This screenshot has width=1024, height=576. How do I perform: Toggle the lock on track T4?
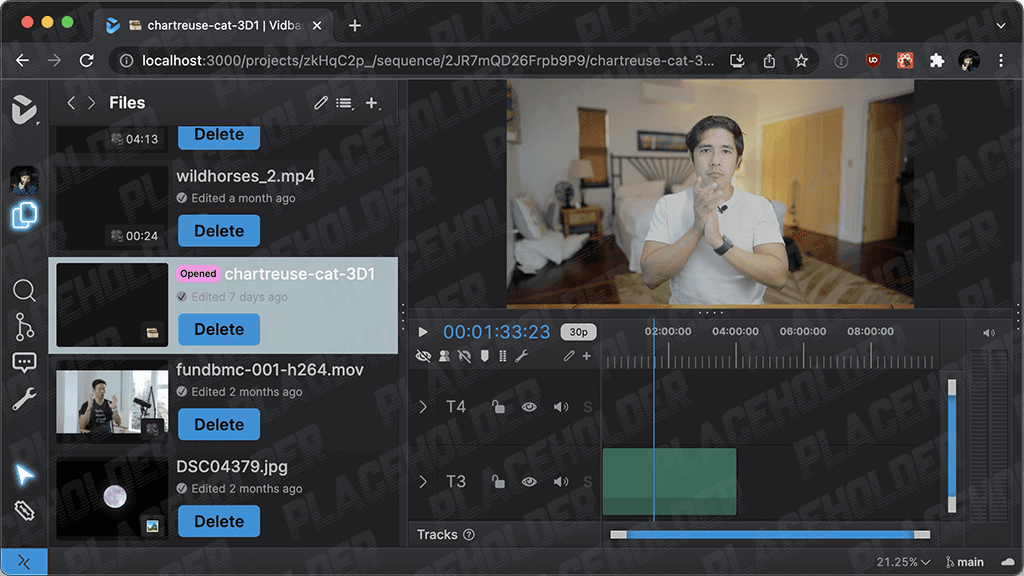[x=498, y=407]
